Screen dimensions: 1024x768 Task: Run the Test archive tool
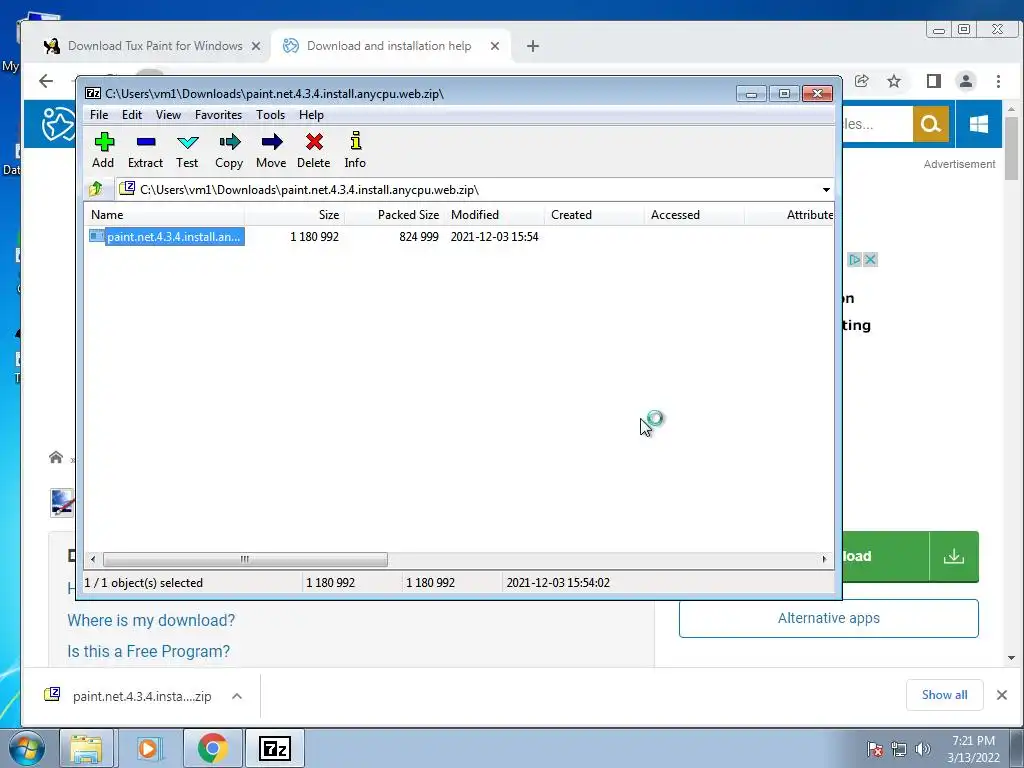pyautogui.click(x=187, y=150)
